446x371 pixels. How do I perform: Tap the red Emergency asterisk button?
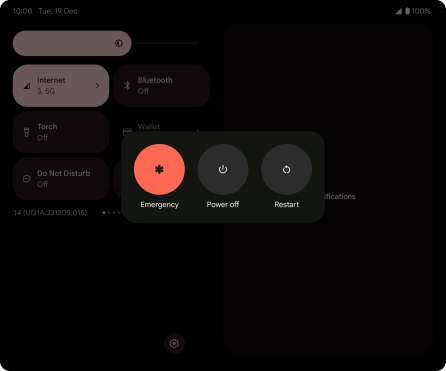pos(159,169)
